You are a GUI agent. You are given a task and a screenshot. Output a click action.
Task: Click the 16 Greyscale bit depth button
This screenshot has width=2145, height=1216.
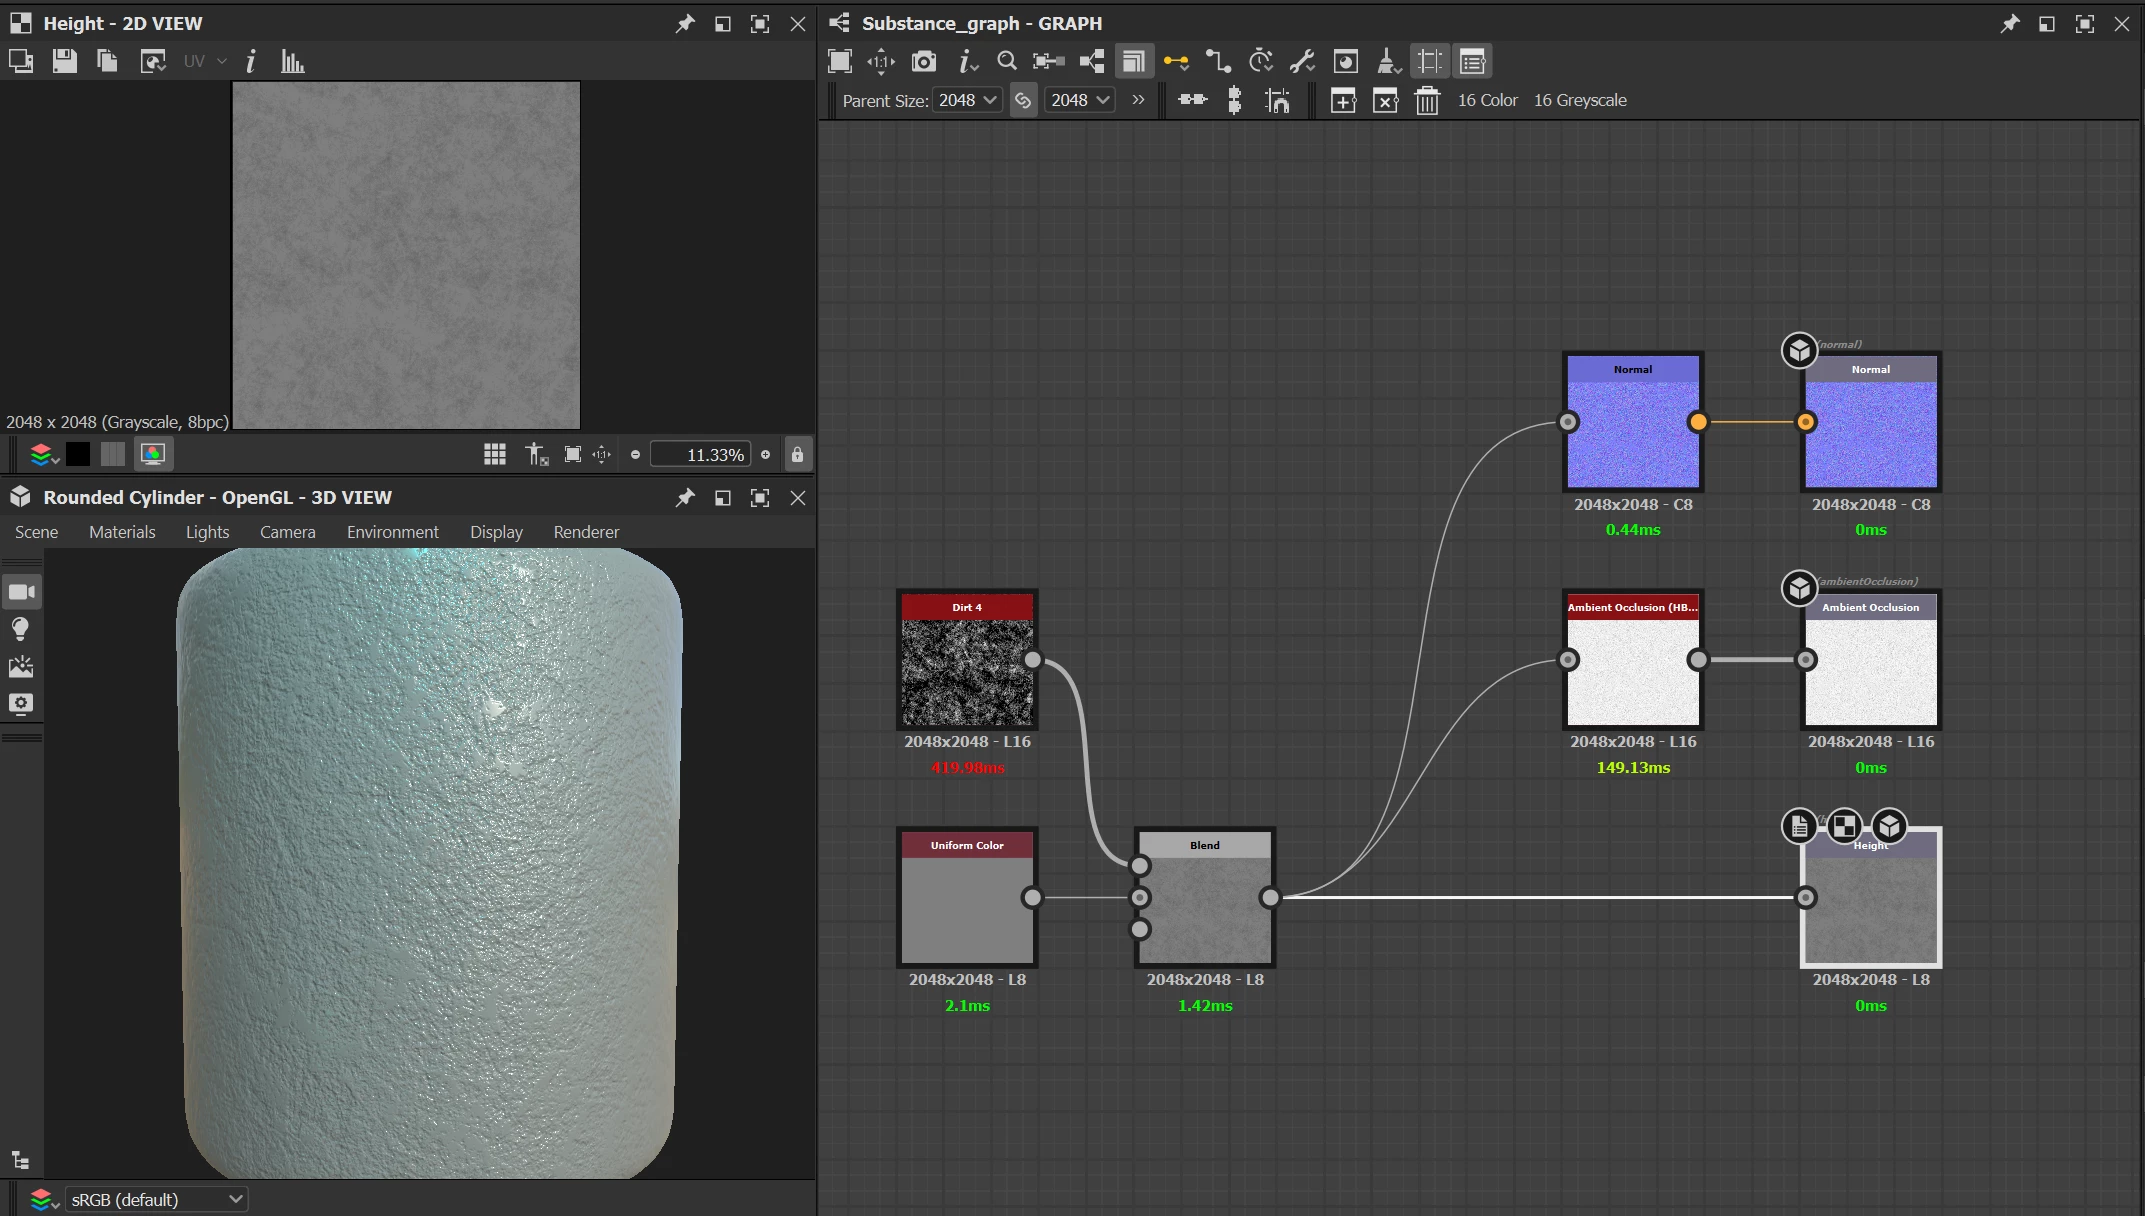(1579, 100)
